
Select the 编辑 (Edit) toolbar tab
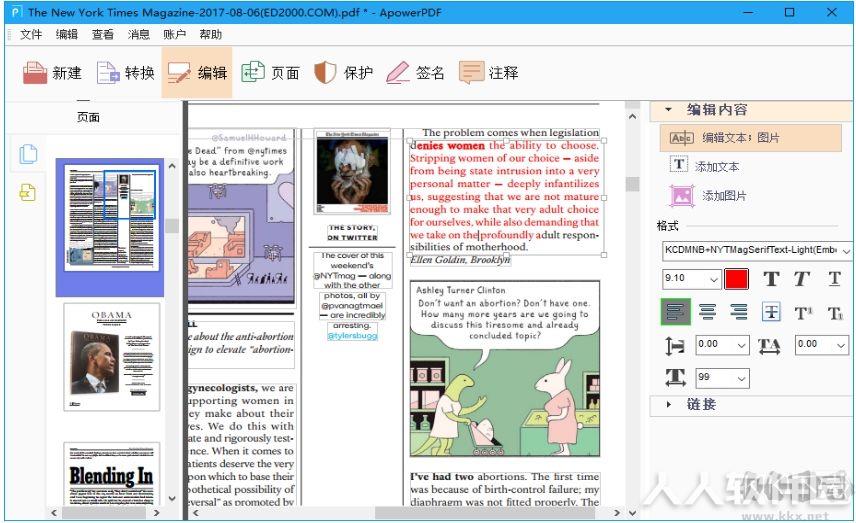coord(197,73)
